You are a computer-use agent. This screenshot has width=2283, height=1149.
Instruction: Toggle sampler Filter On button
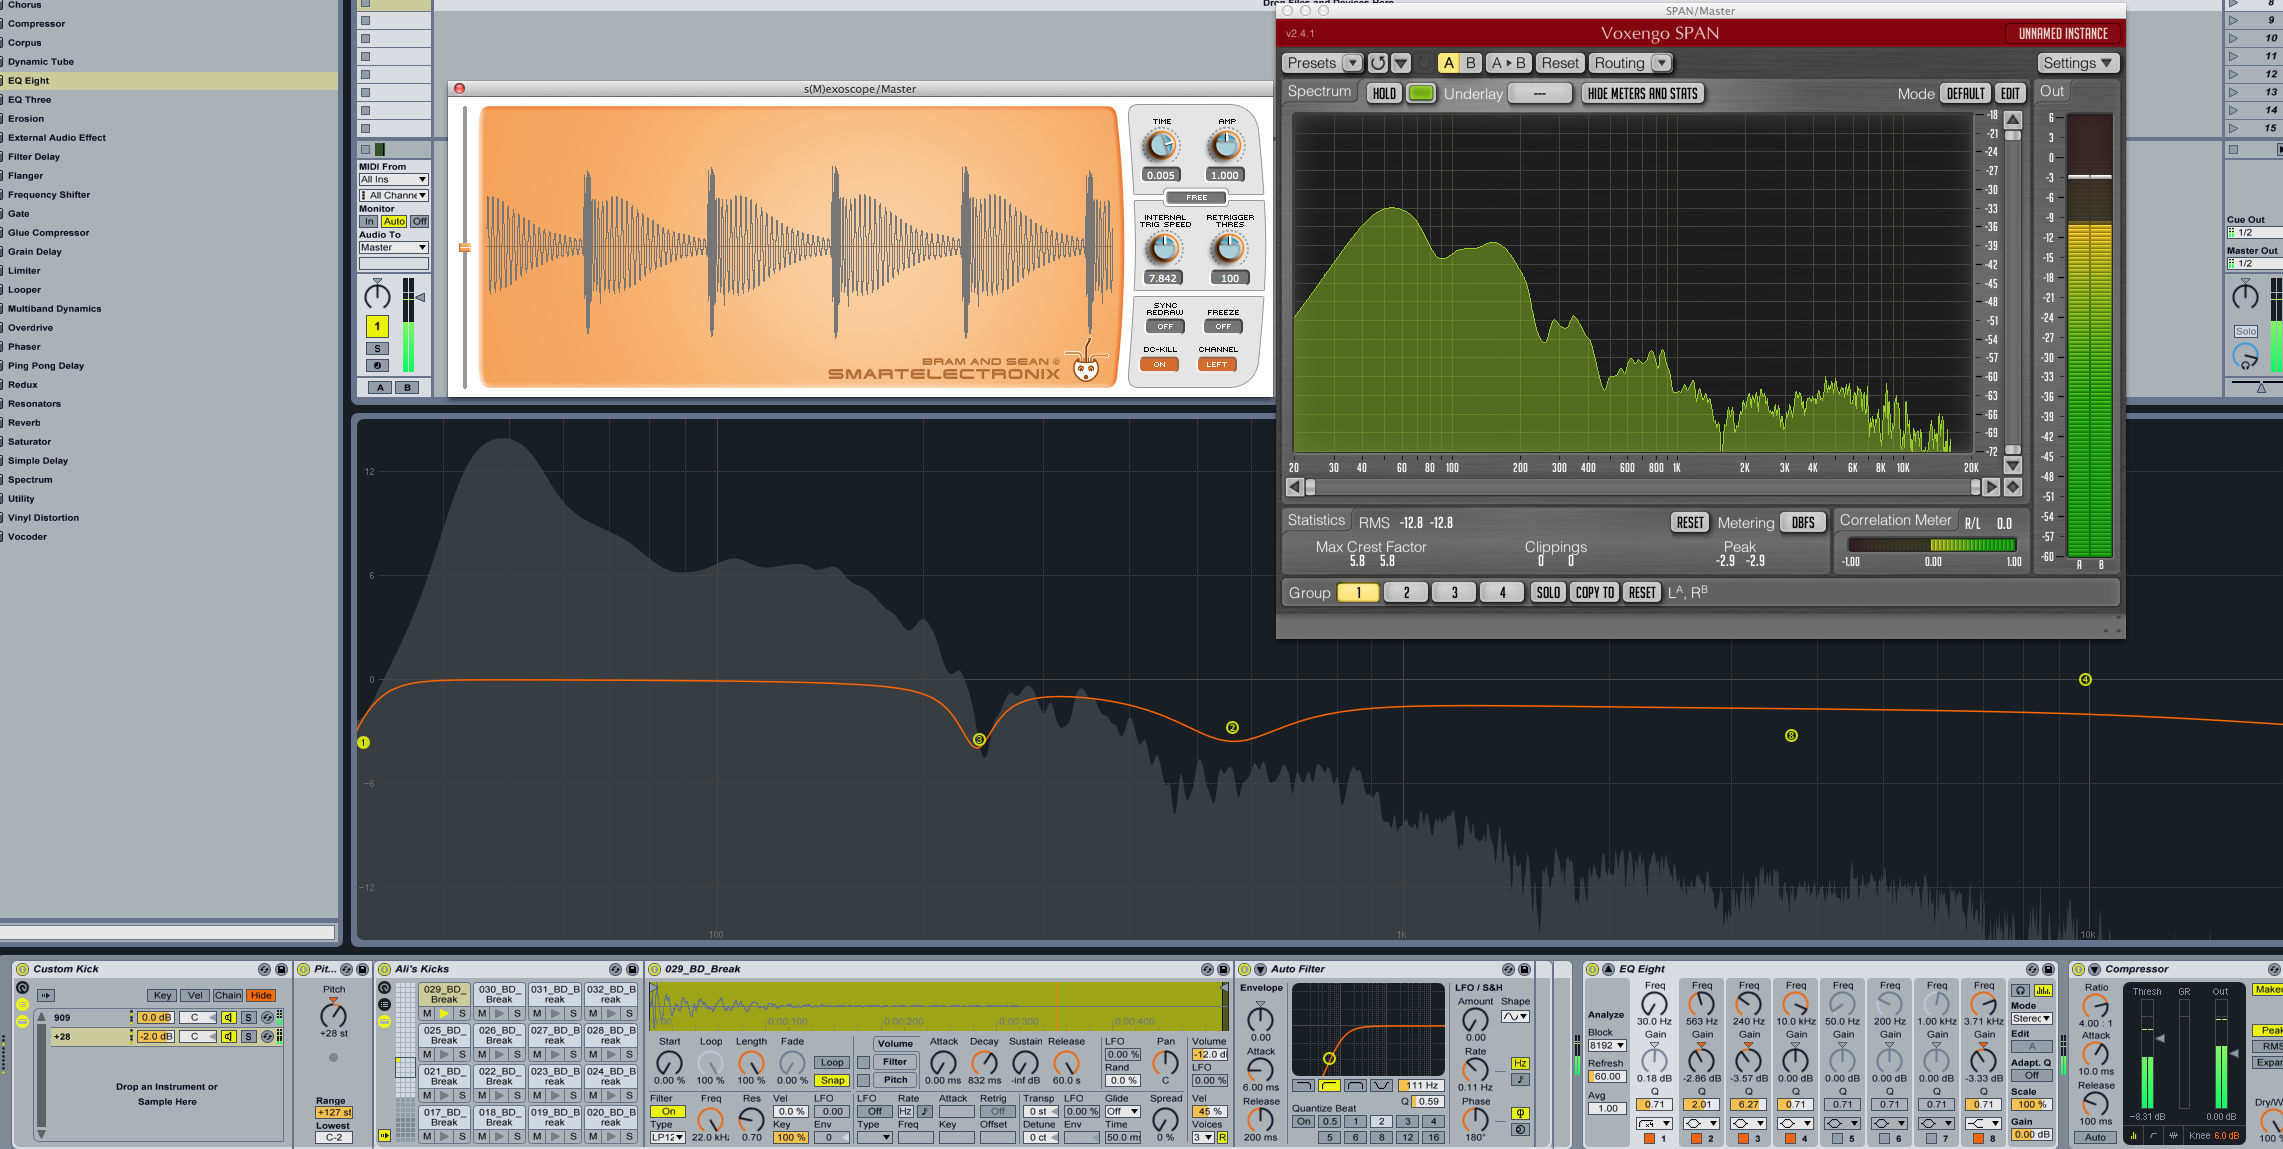coord(668,1111)
